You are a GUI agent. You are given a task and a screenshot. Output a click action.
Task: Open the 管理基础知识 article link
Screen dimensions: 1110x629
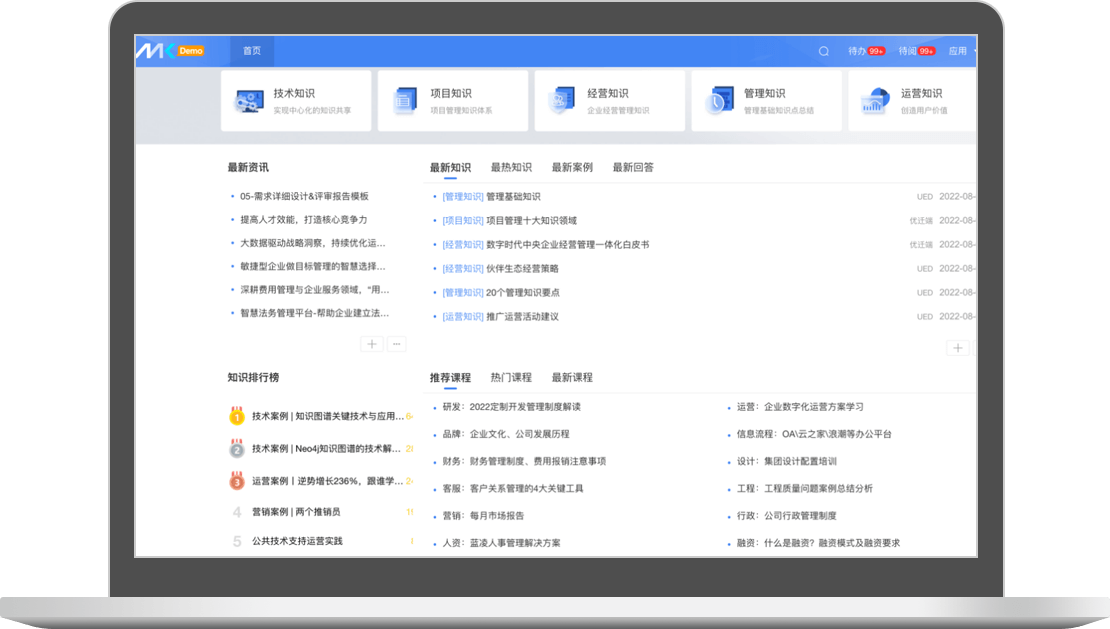(x=513, y=197)
